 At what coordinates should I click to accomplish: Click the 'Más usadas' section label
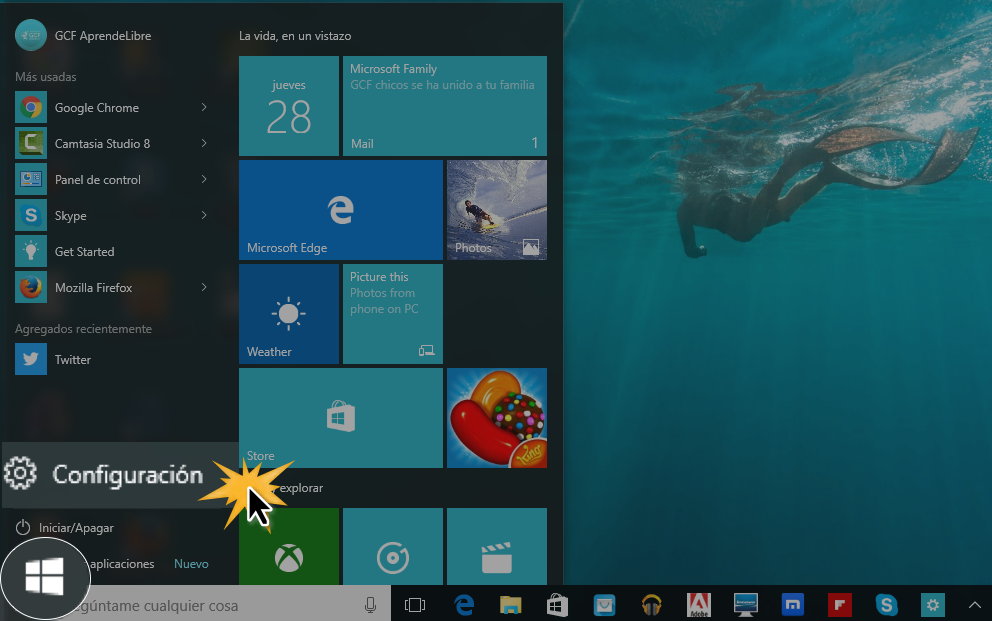coord(46,77)
